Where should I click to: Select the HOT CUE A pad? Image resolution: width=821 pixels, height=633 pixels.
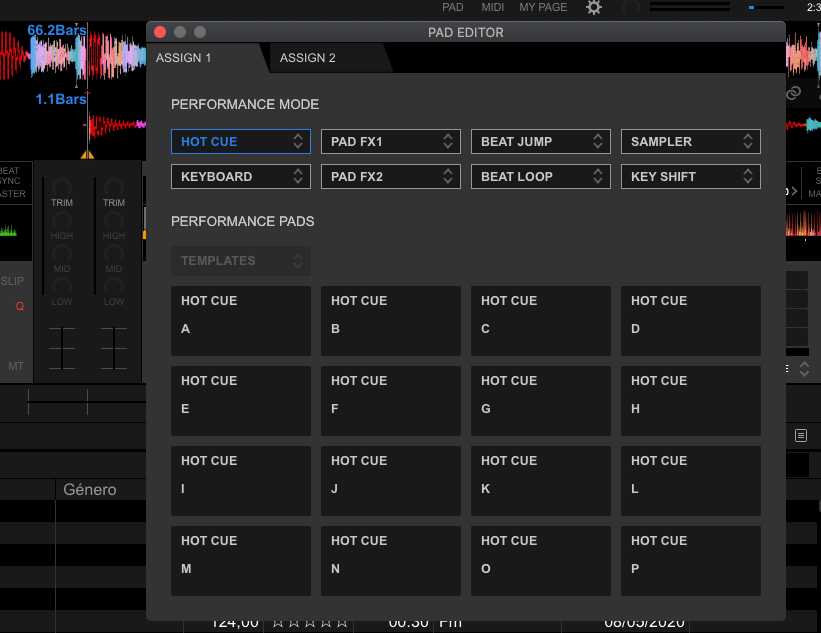pyautogui.click(x=241, y=321)
